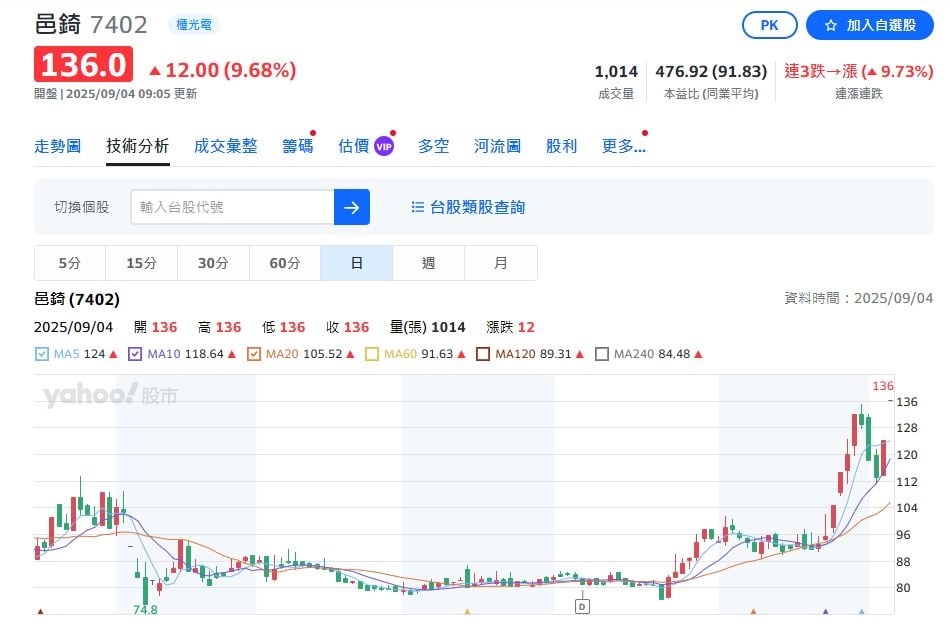
Task: Click the PK comparison button
Action: point(769,25)
